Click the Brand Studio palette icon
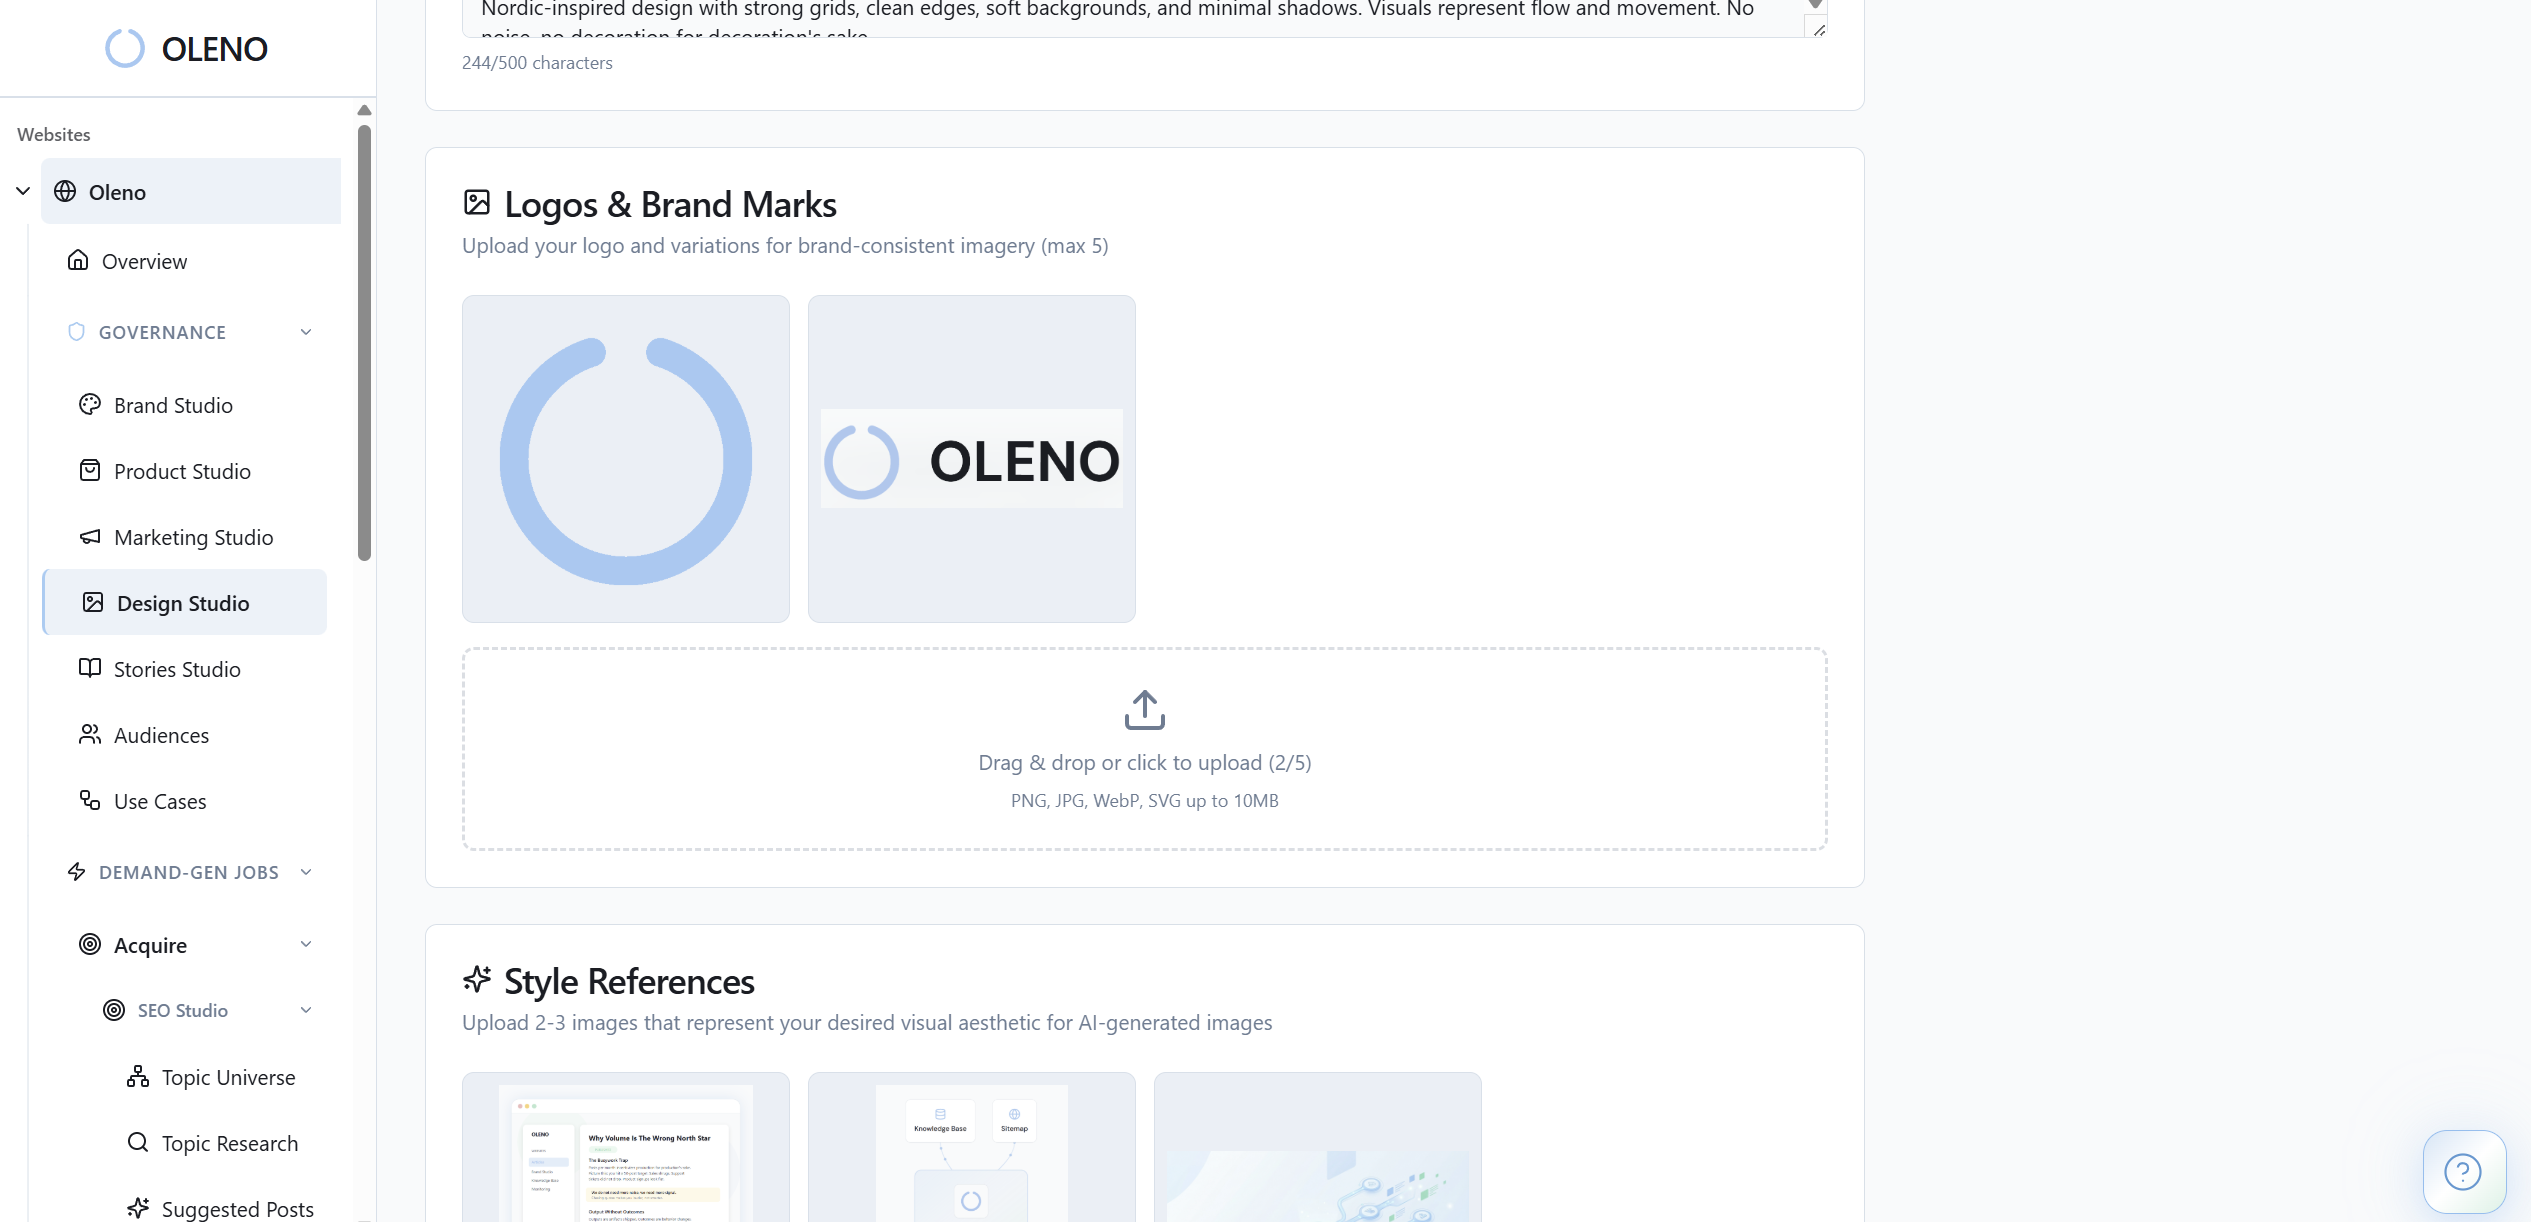 point(90,404)
